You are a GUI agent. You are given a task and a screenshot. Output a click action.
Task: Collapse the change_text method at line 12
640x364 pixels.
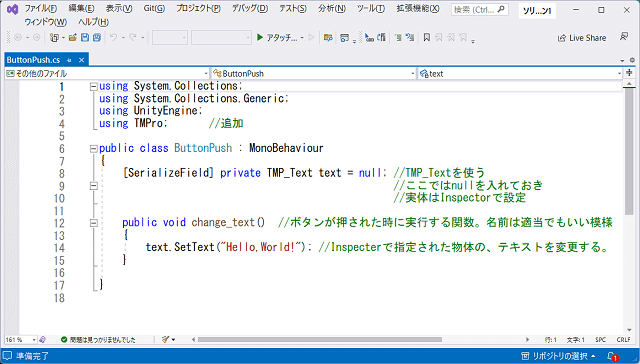pyautogui.click(x=94, y=223)
